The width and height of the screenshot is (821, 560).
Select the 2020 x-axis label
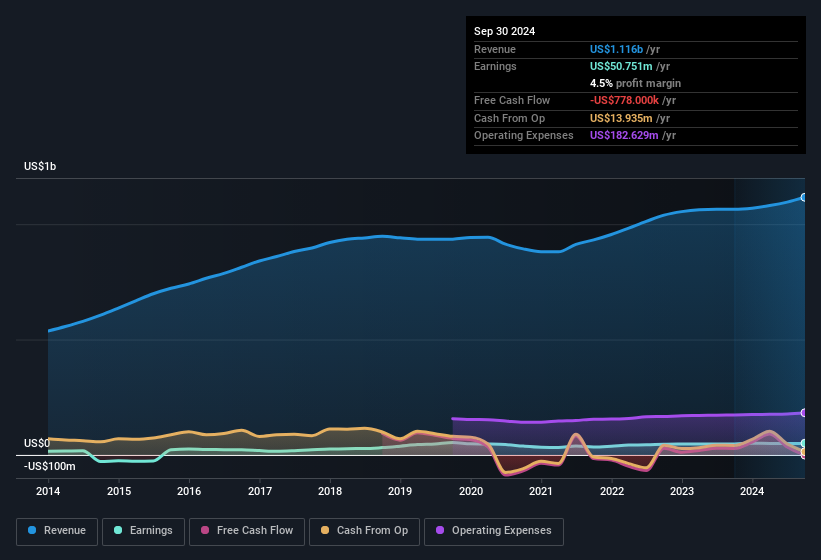(471, 491)
